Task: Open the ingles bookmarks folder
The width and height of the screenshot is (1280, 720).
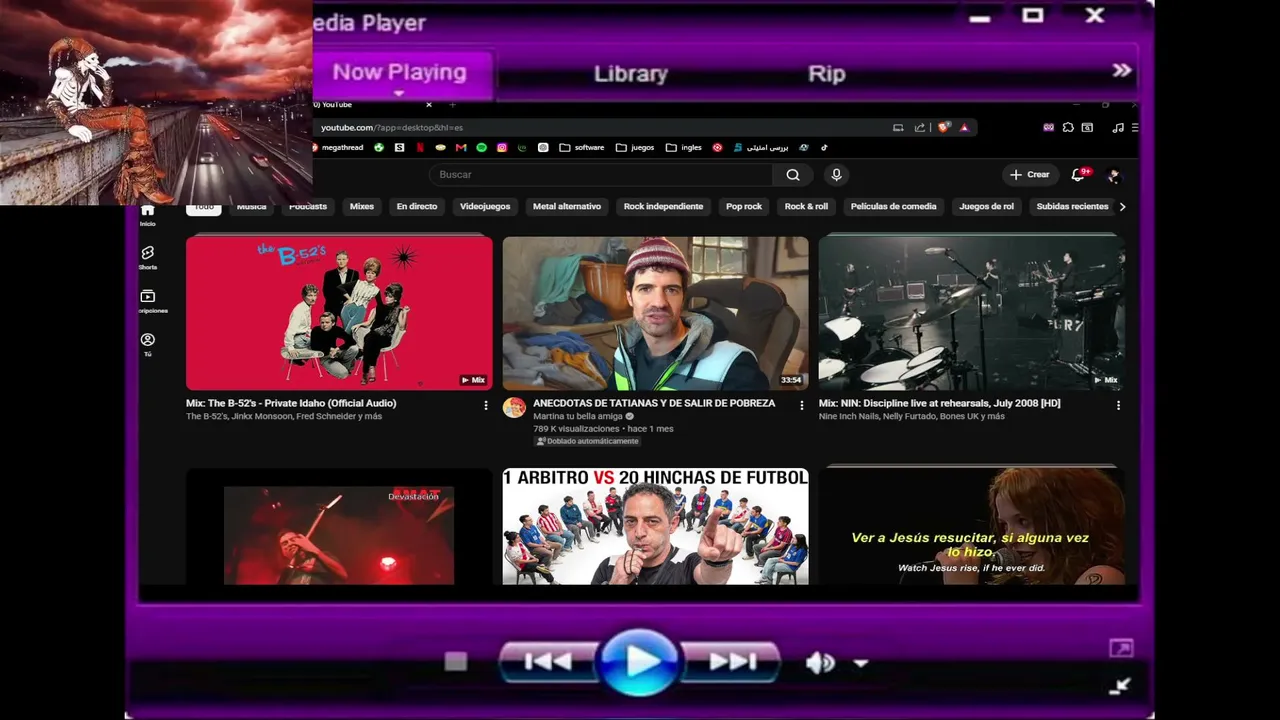Action: point(684,148)
